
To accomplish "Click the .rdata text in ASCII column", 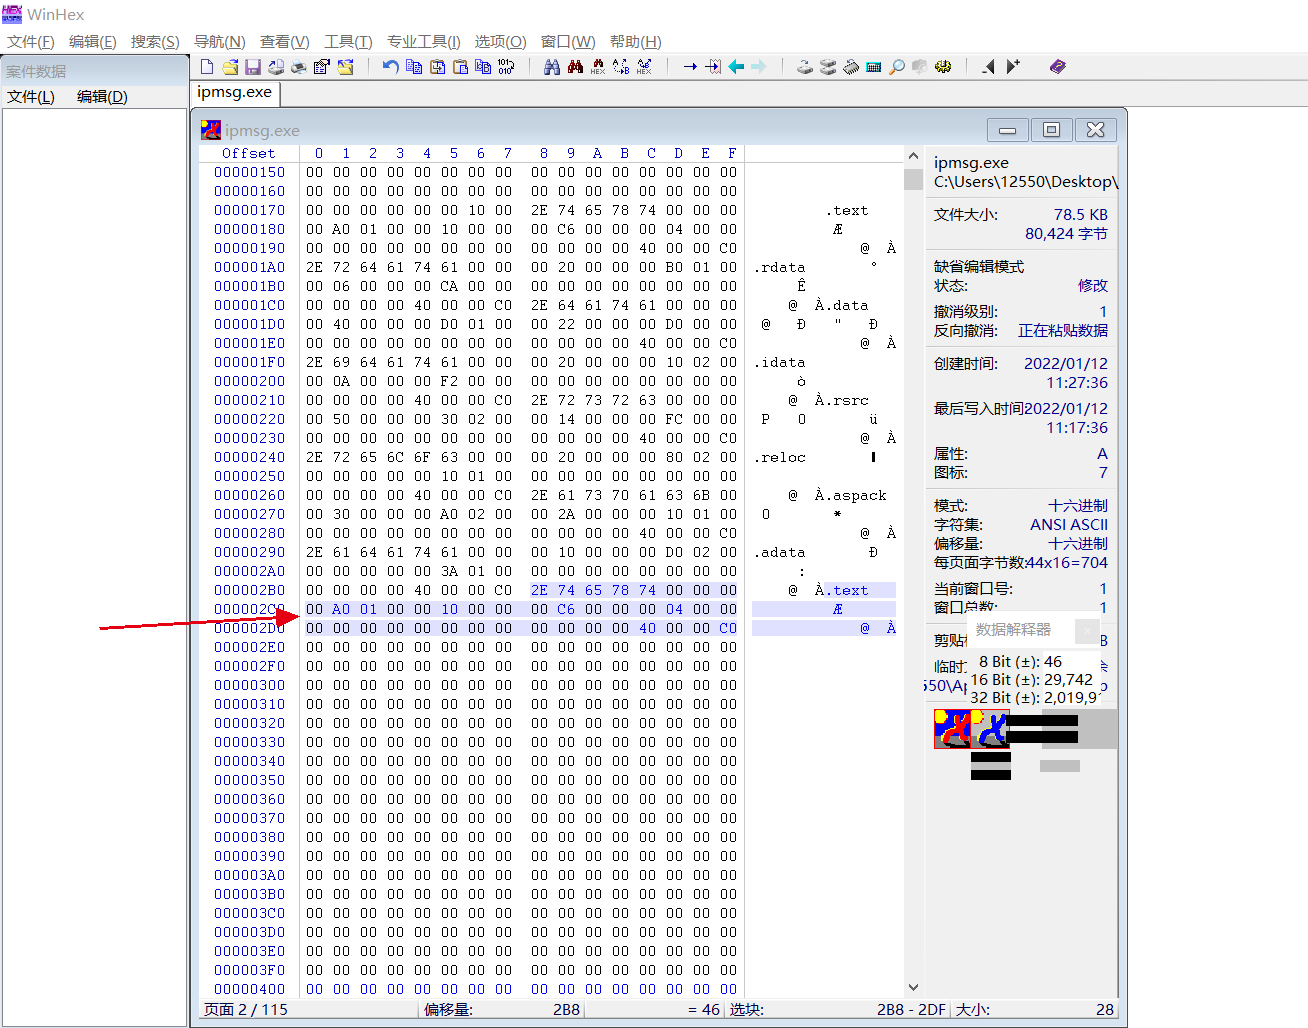I will click(779, 267).
